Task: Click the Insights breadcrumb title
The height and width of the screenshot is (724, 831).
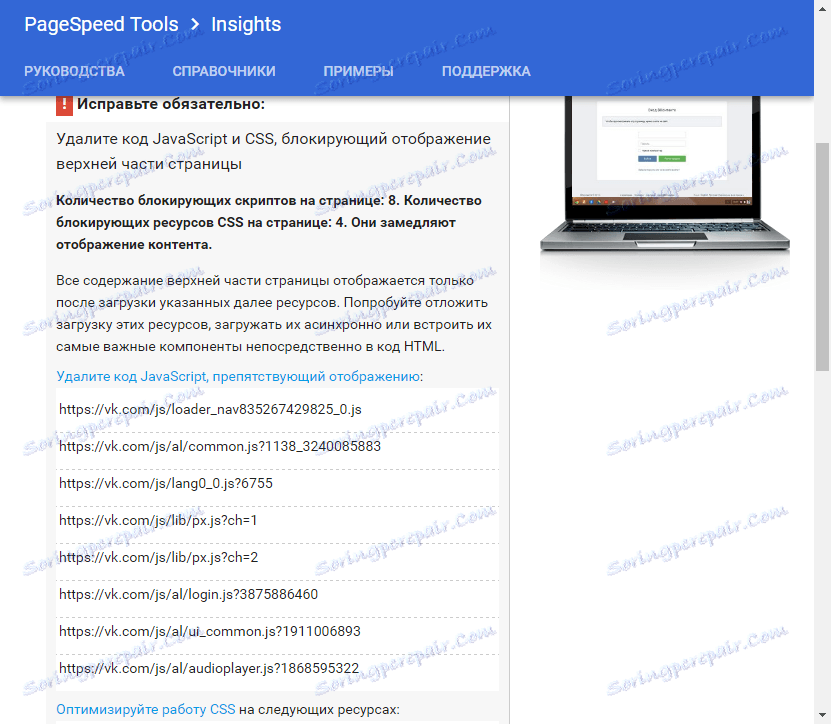Action: [x=246, y=24]
